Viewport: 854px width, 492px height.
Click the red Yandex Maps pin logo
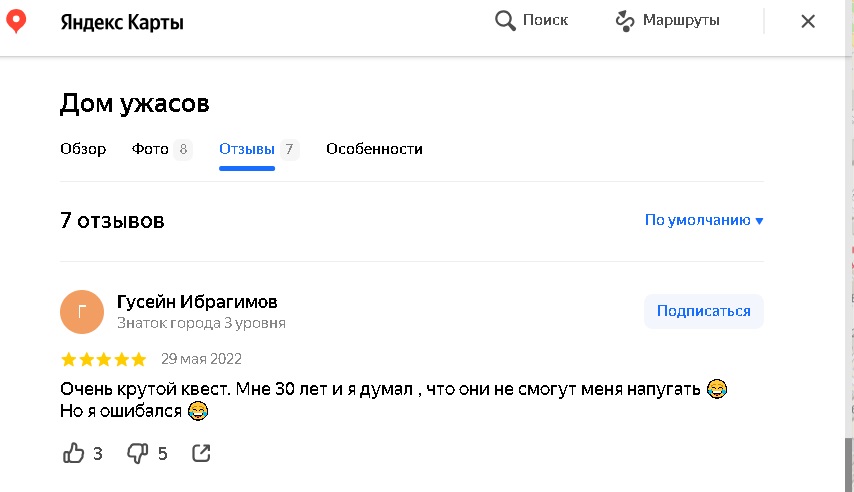click(x=16, y=21)
